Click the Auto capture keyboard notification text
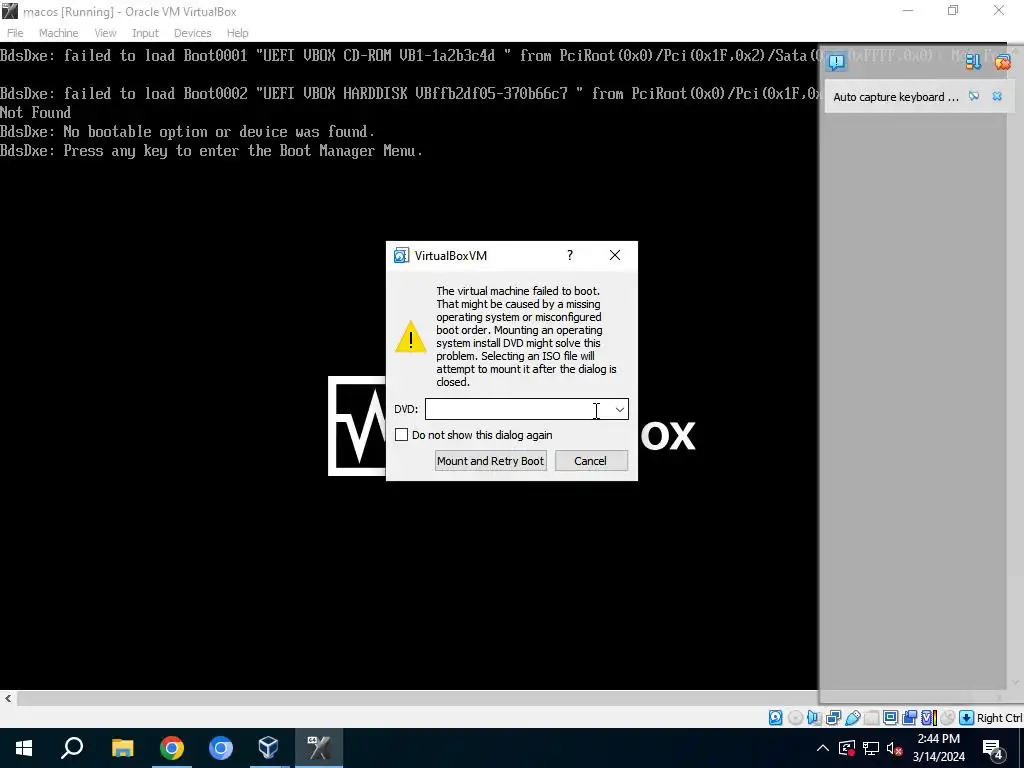The height and width of the screenshot is (768, 1024). pos(895,97)
